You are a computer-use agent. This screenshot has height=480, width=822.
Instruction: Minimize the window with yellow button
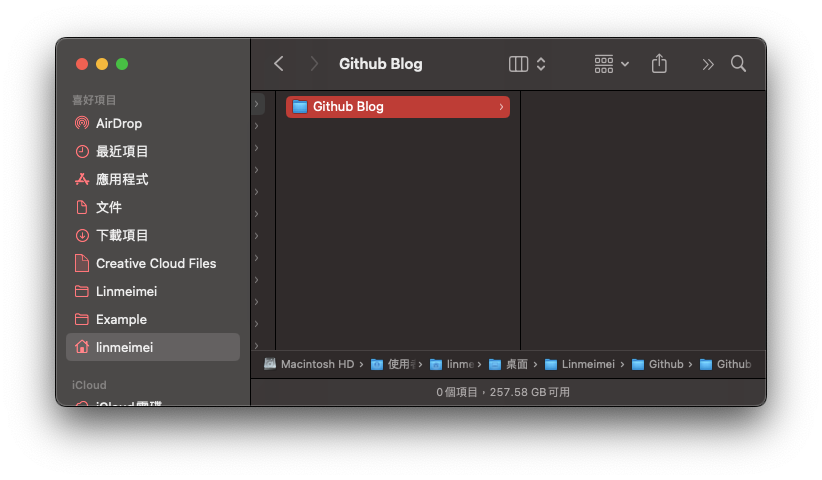coord(102,64)
